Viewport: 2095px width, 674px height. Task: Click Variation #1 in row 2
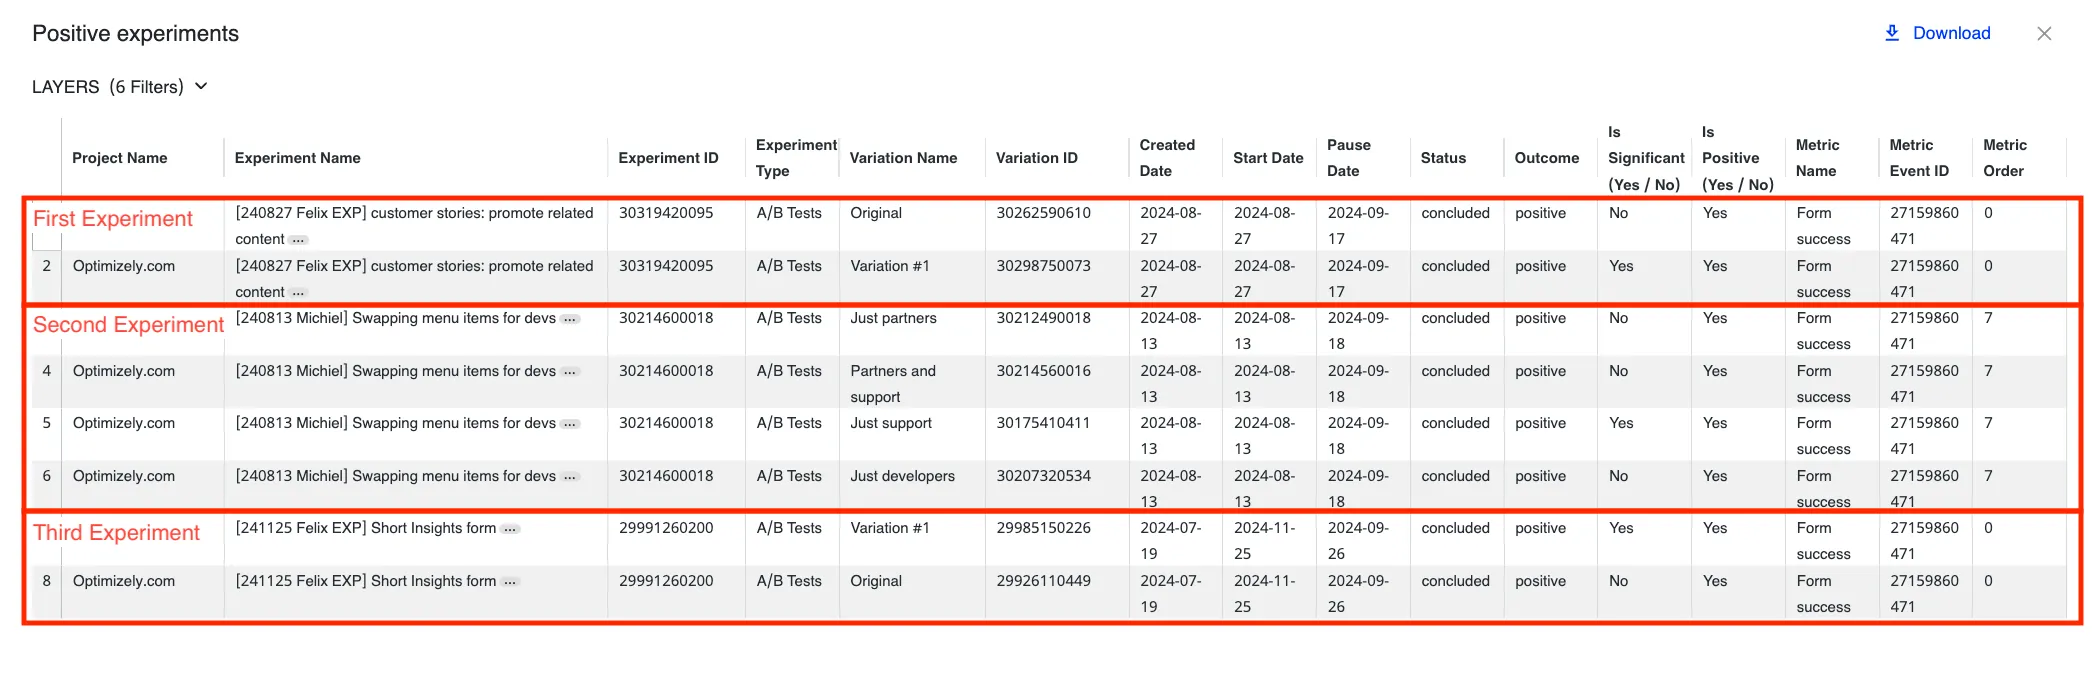(x=890, y=266)
